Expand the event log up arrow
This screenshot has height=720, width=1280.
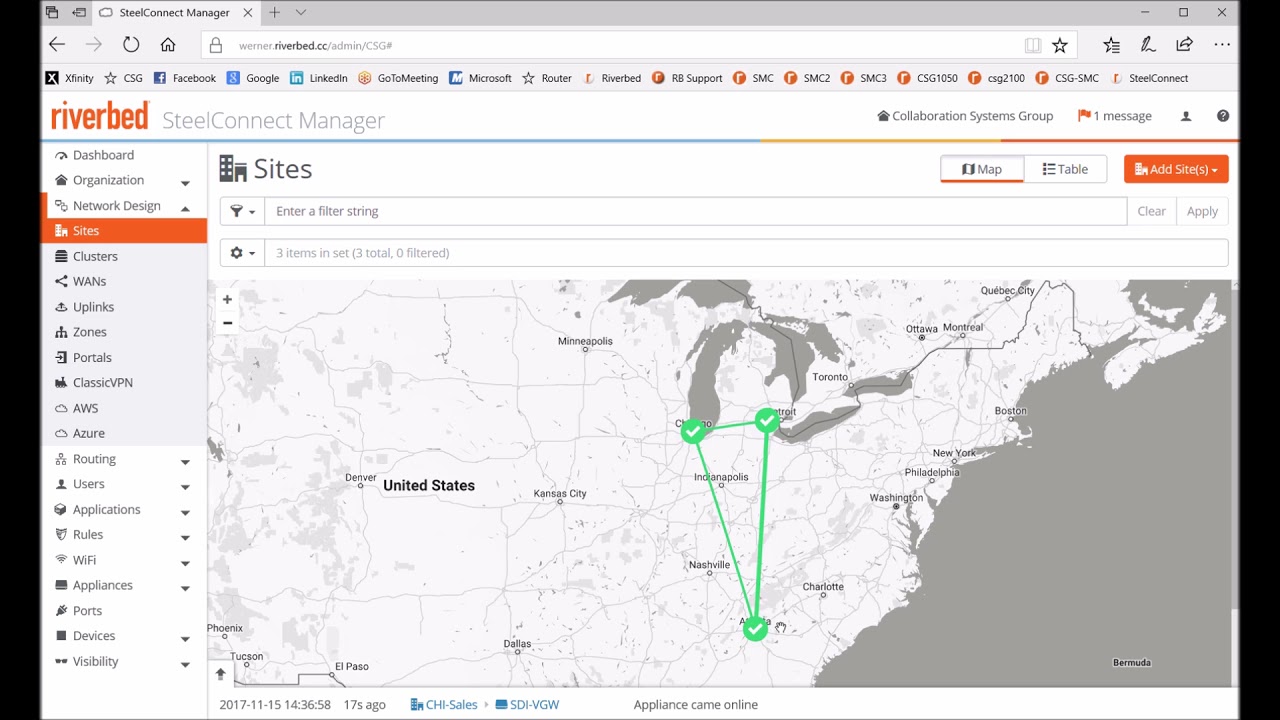(x=221, y=674)
